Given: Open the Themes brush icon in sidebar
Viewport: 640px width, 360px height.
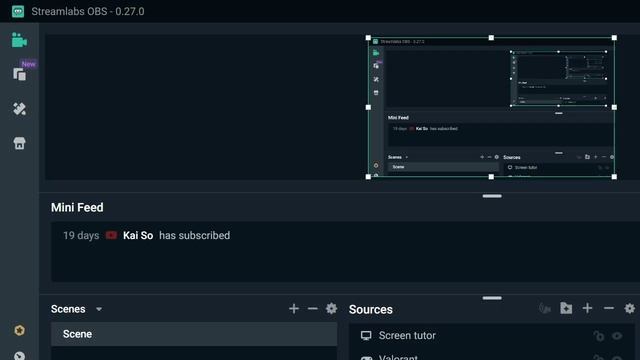Looking at the screenshot, I should [19, 109].
